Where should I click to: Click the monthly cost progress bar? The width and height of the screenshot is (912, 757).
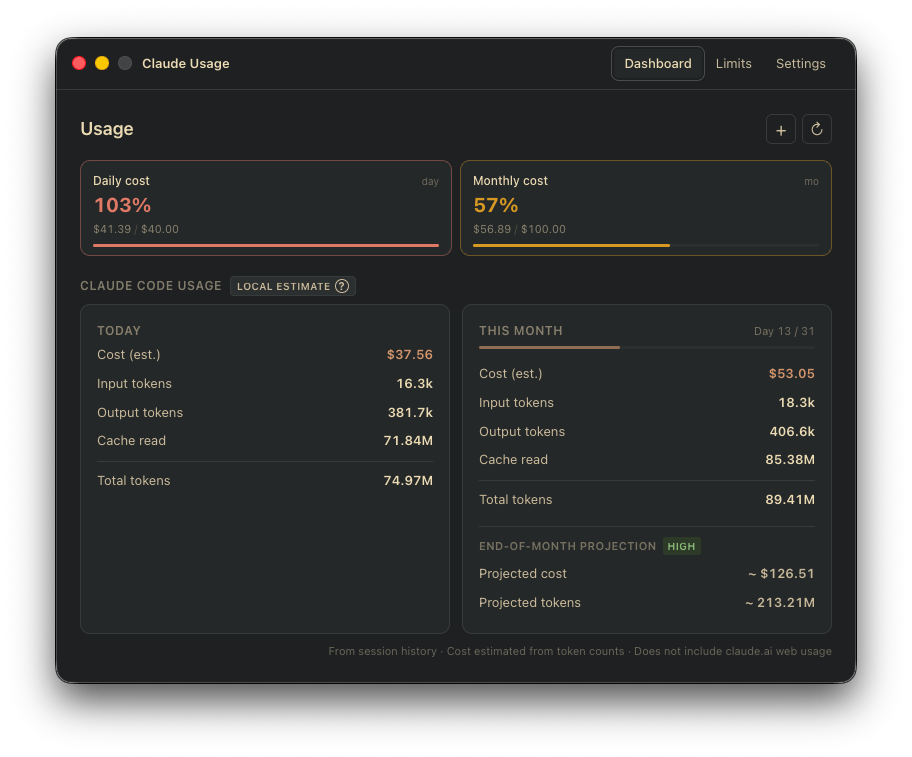[646, 244]
